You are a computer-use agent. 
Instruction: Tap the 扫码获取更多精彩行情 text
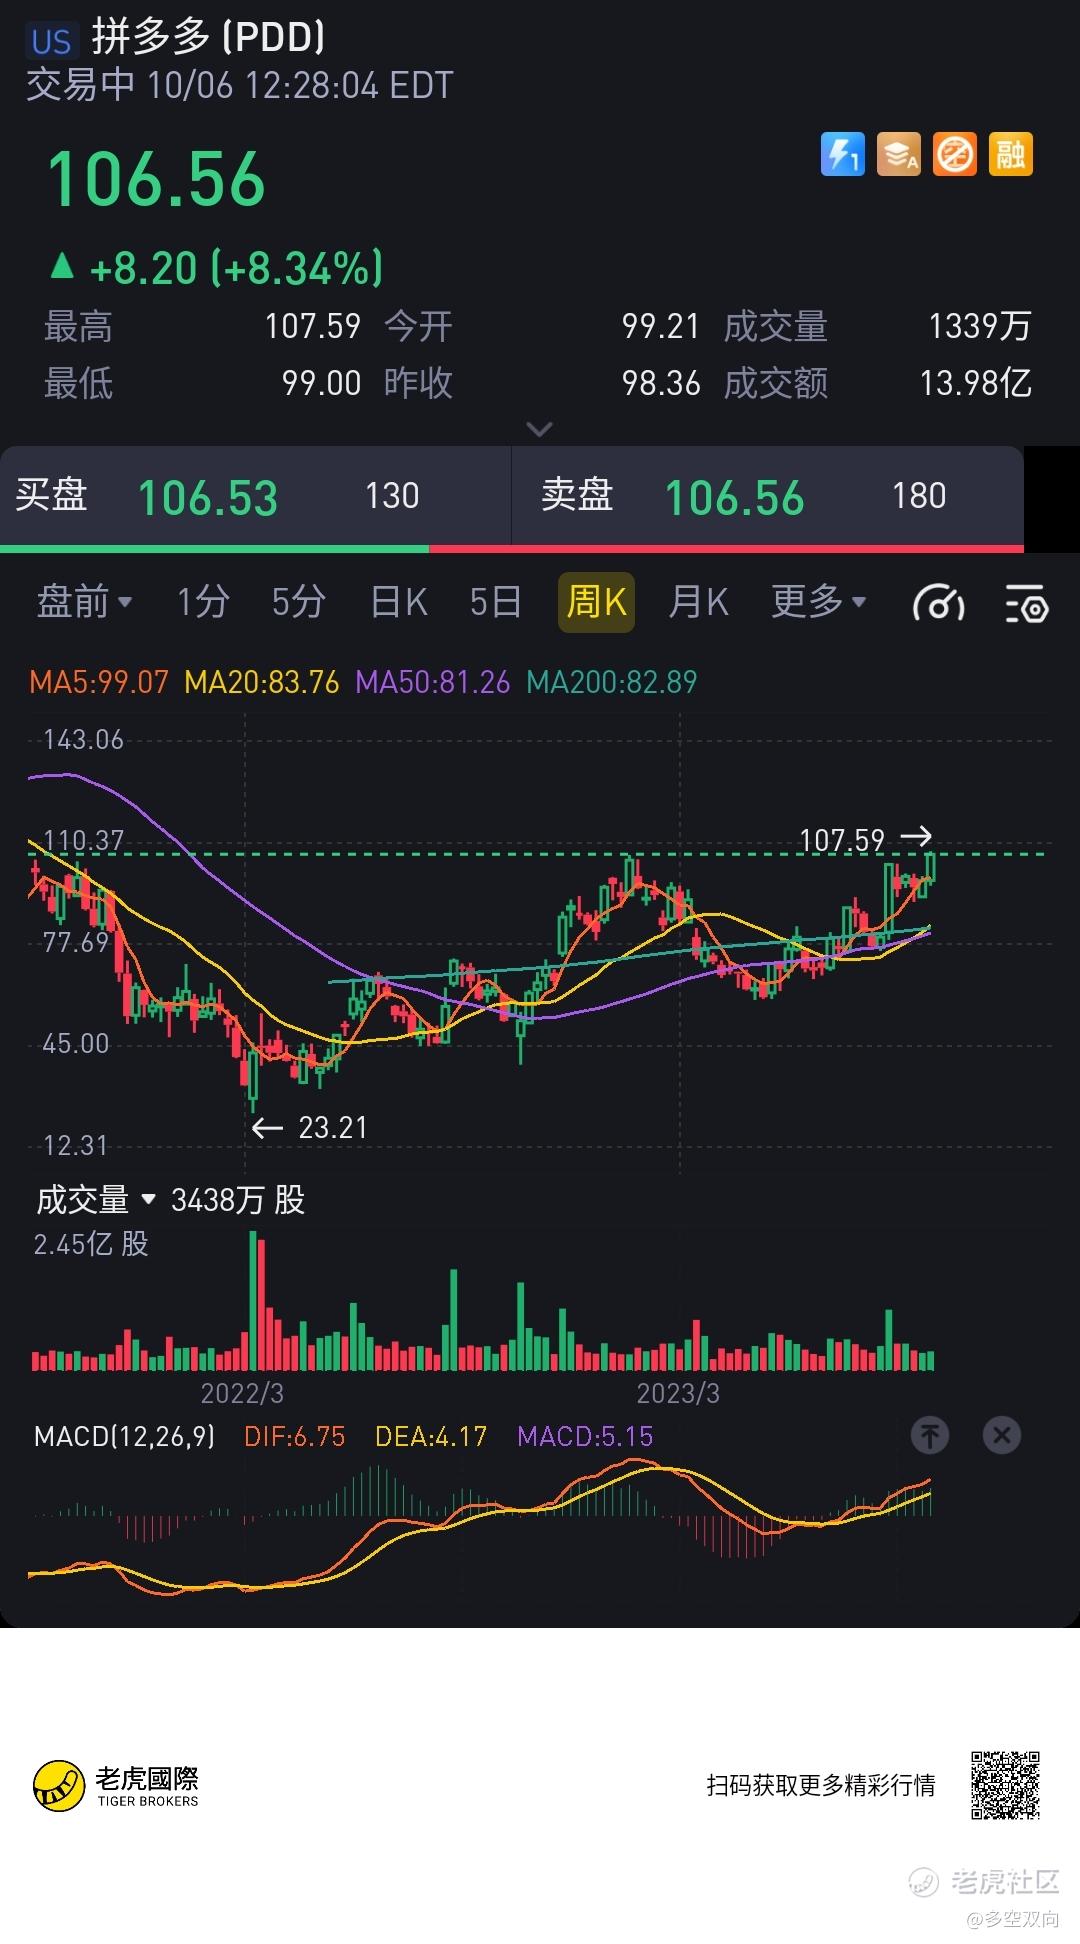(821, 1786)
